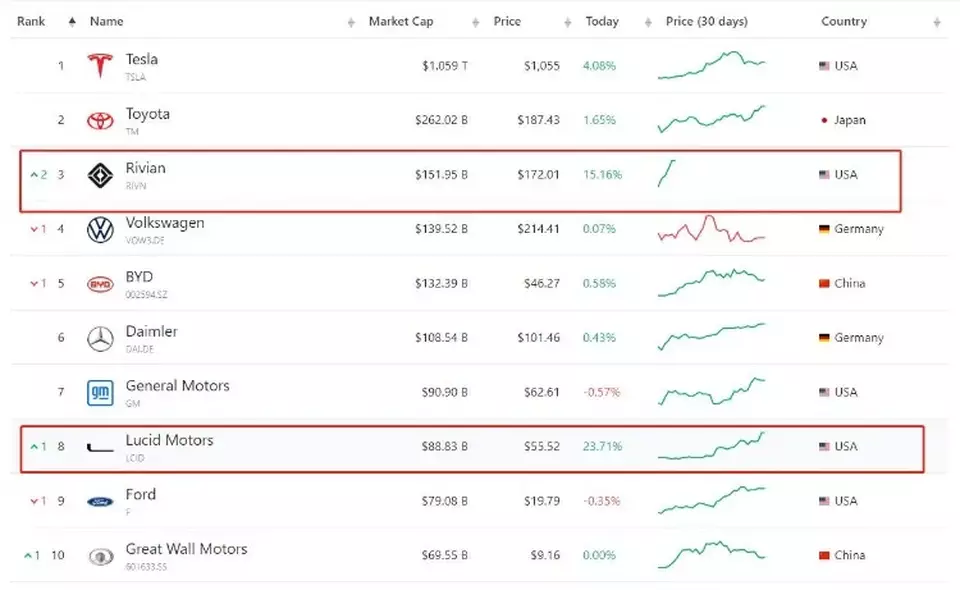Select Toyota's market cap "$262.02 B"

pyautogui.click(x=441, y=120)
